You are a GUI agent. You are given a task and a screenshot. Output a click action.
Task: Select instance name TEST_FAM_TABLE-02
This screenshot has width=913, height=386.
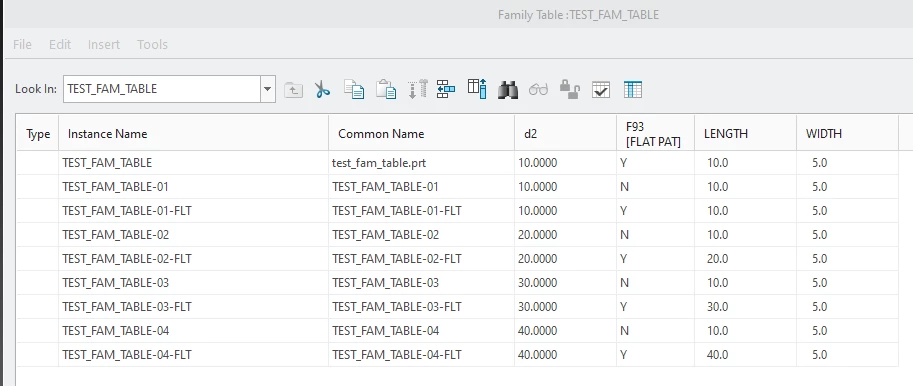[x=193, y=235]
